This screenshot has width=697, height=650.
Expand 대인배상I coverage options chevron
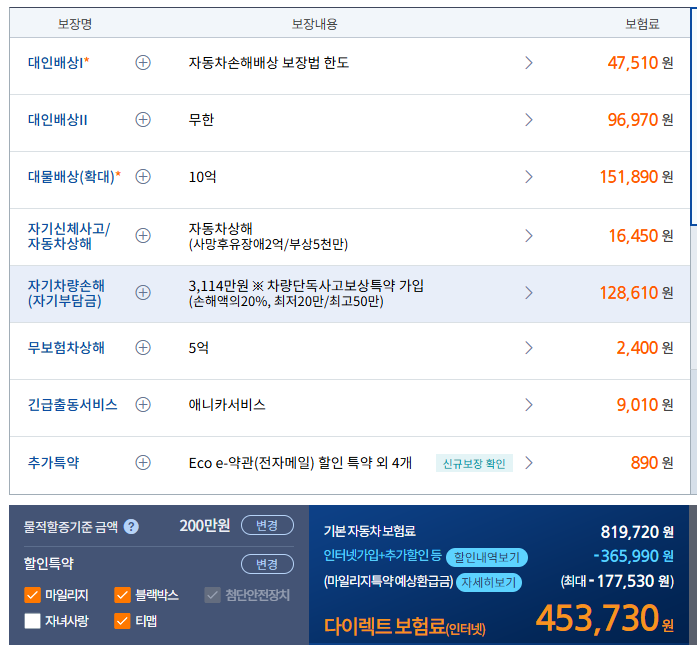[x=529, y=63]
